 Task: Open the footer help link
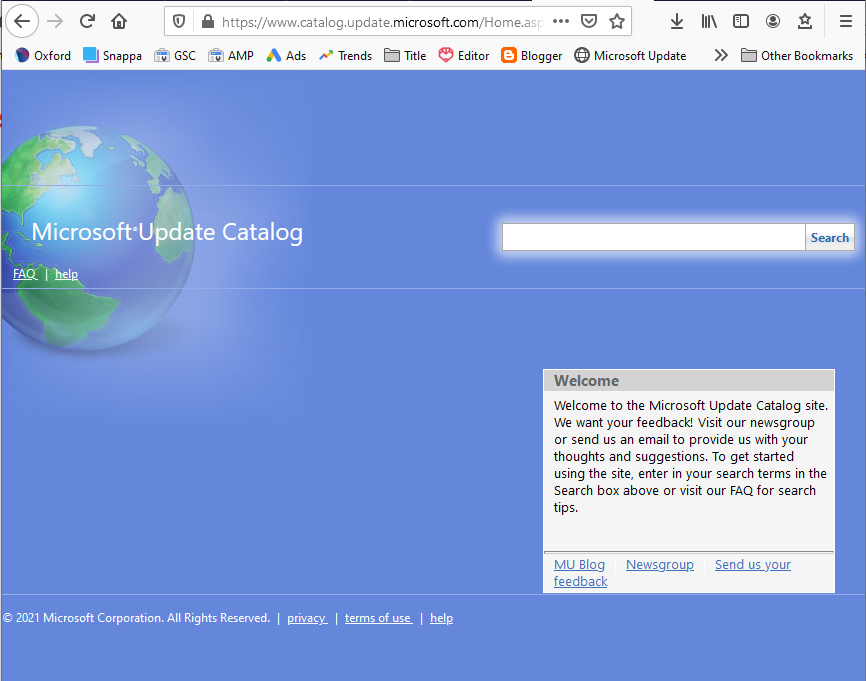click(441, 618)
